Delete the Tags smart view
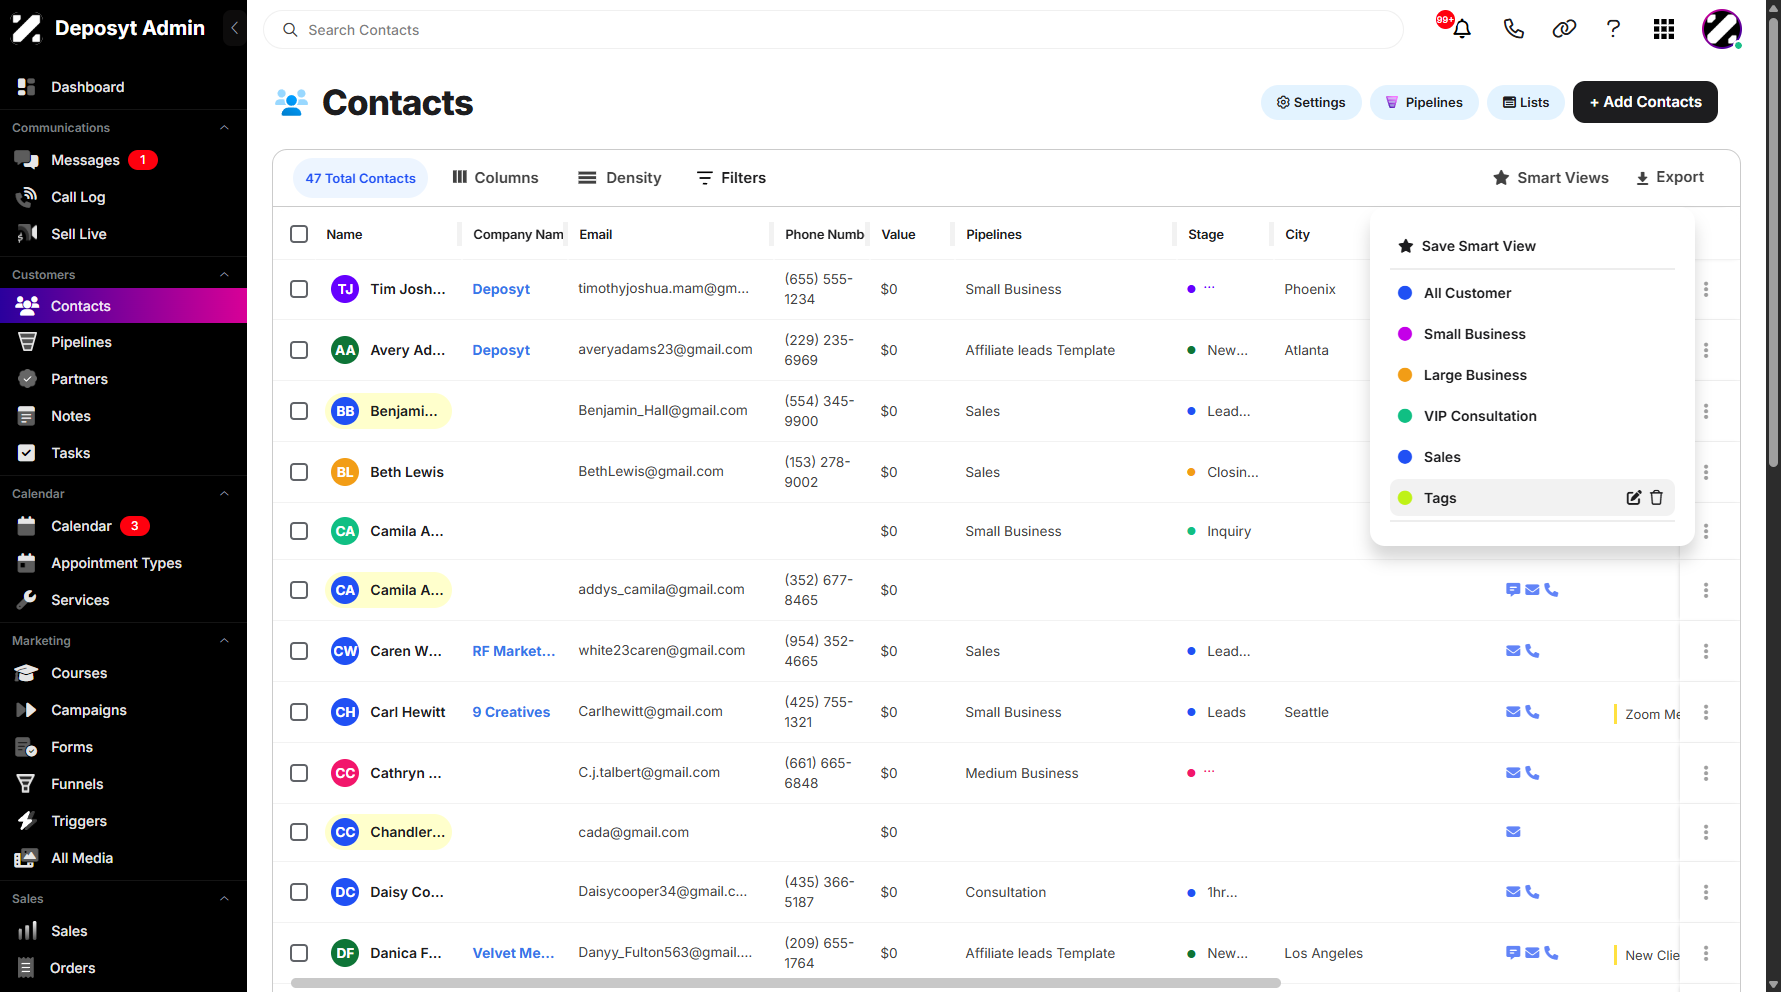 1656,498
